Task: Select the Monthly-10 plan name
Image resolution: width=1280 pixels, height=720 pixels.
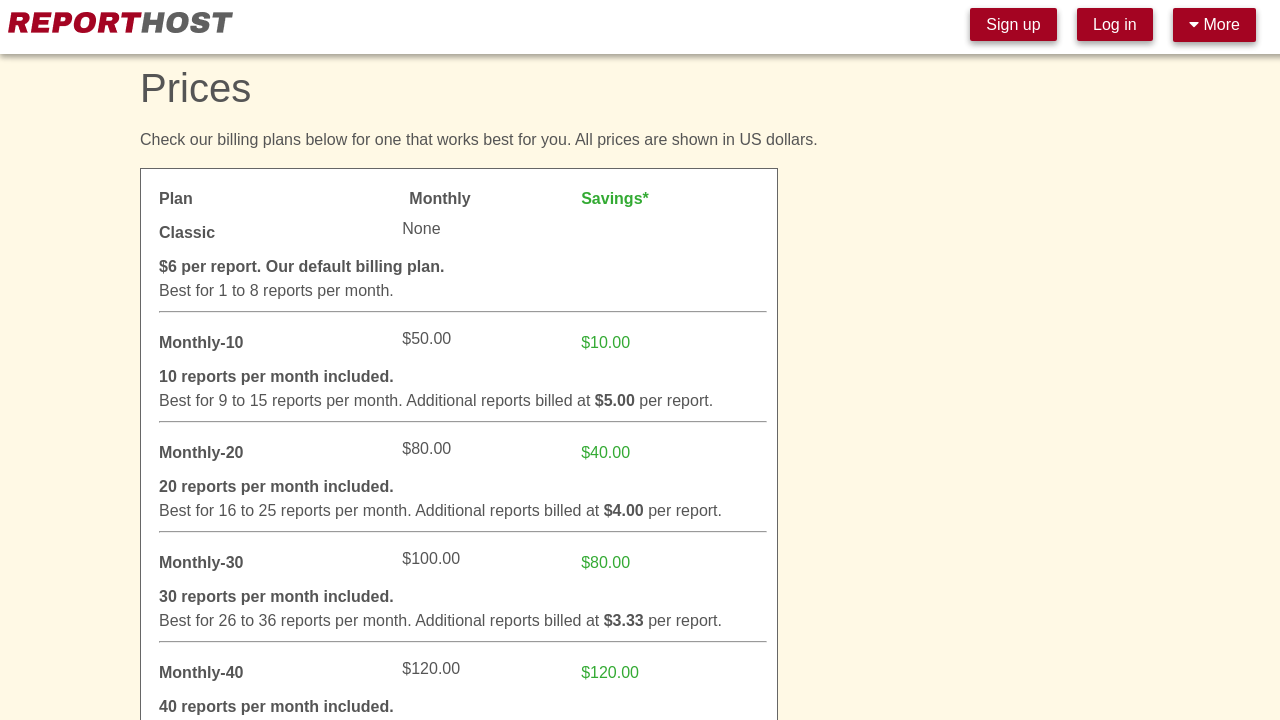Action: [x=201, y=343]
